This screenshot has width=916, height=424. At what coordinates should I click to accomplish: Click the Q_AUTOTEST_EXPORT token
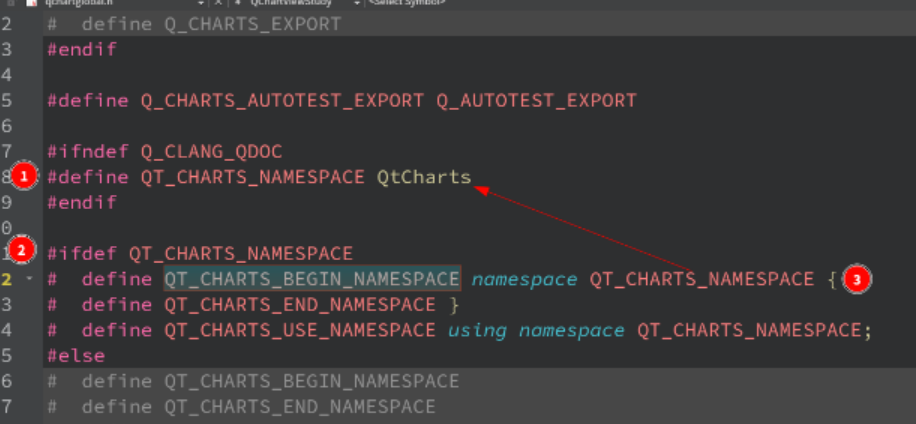pyautogui.click(x=536, y=100)
